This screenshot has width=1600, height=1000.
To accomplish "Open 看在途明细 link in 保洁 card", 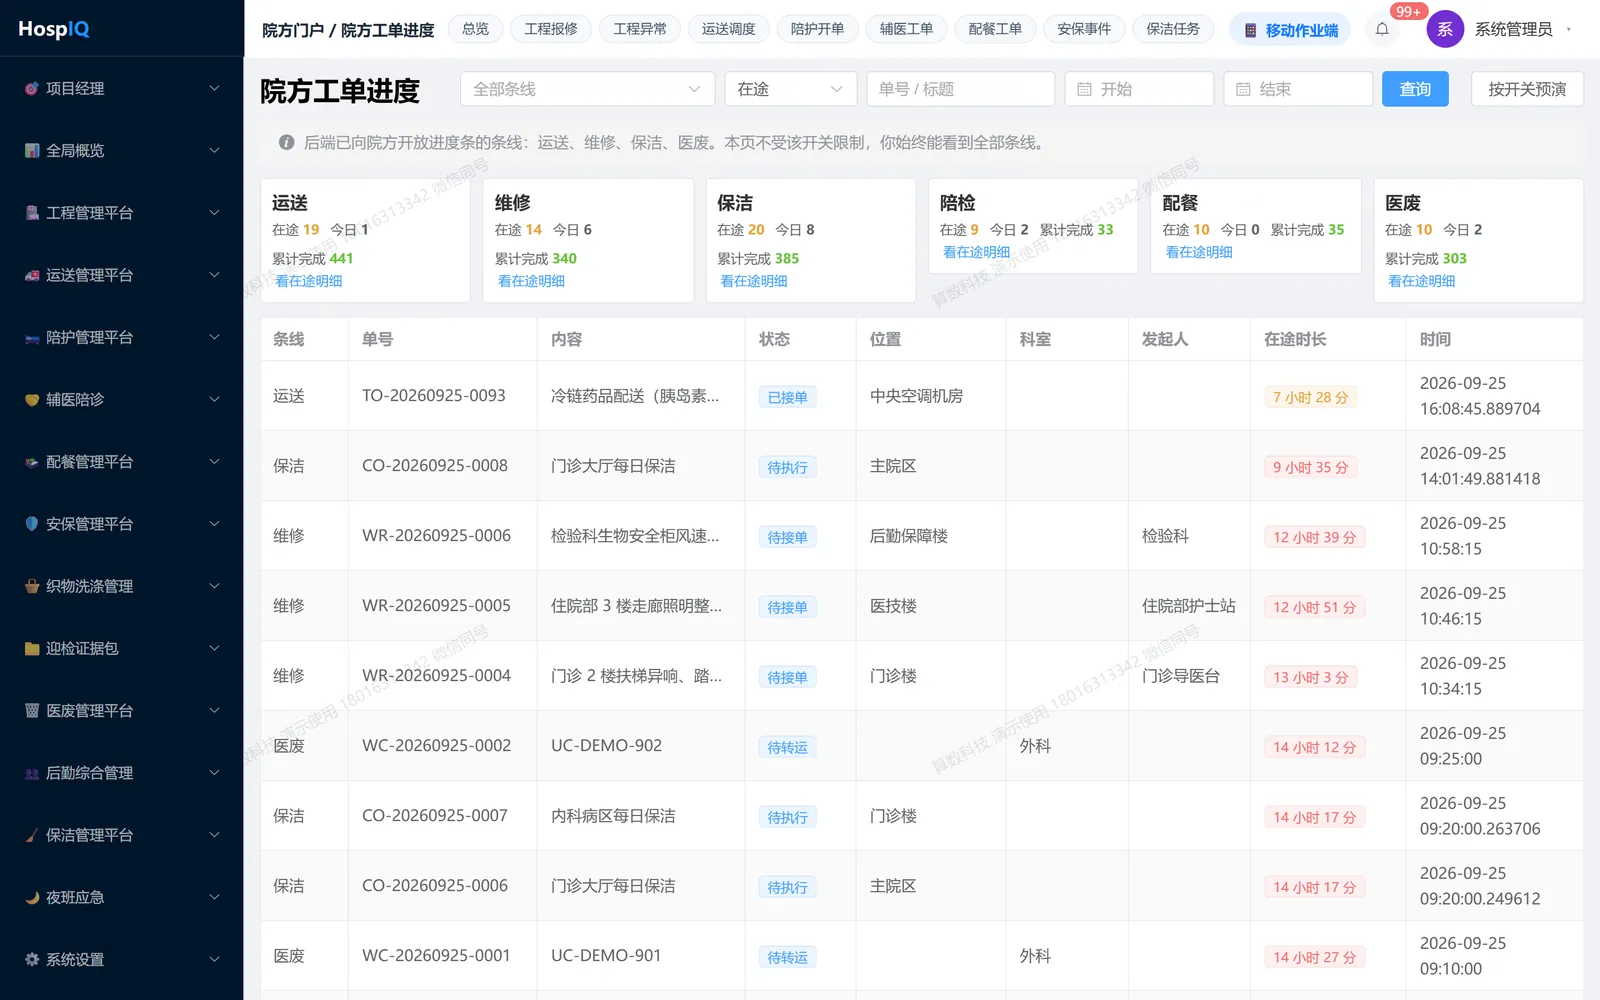I will tap(754, 281).
